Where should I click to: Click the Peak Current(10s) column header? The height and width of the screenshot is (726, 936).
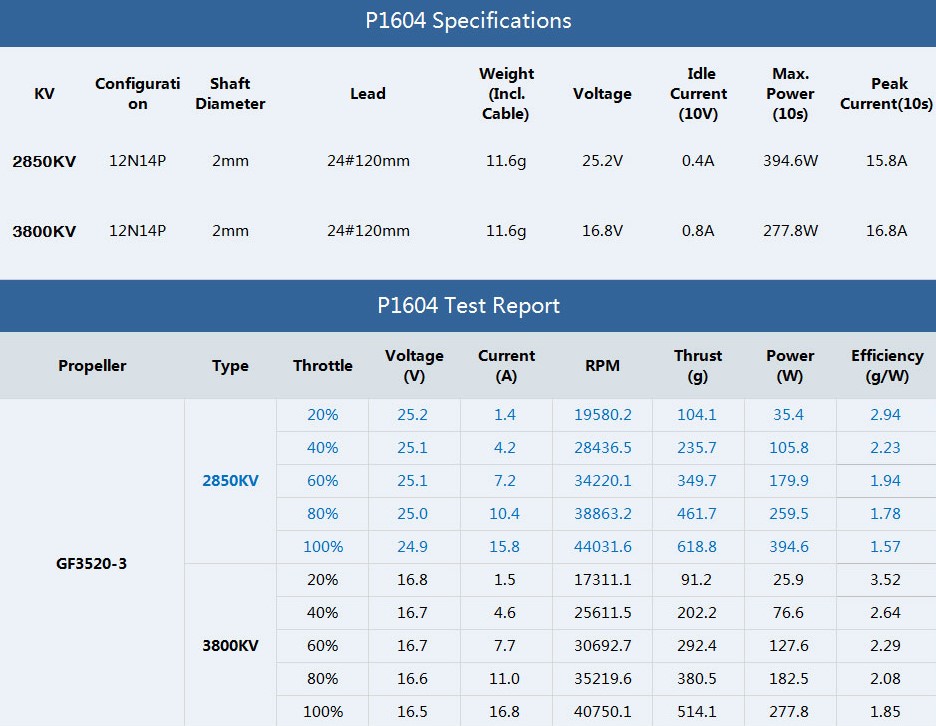coord(886,93)
